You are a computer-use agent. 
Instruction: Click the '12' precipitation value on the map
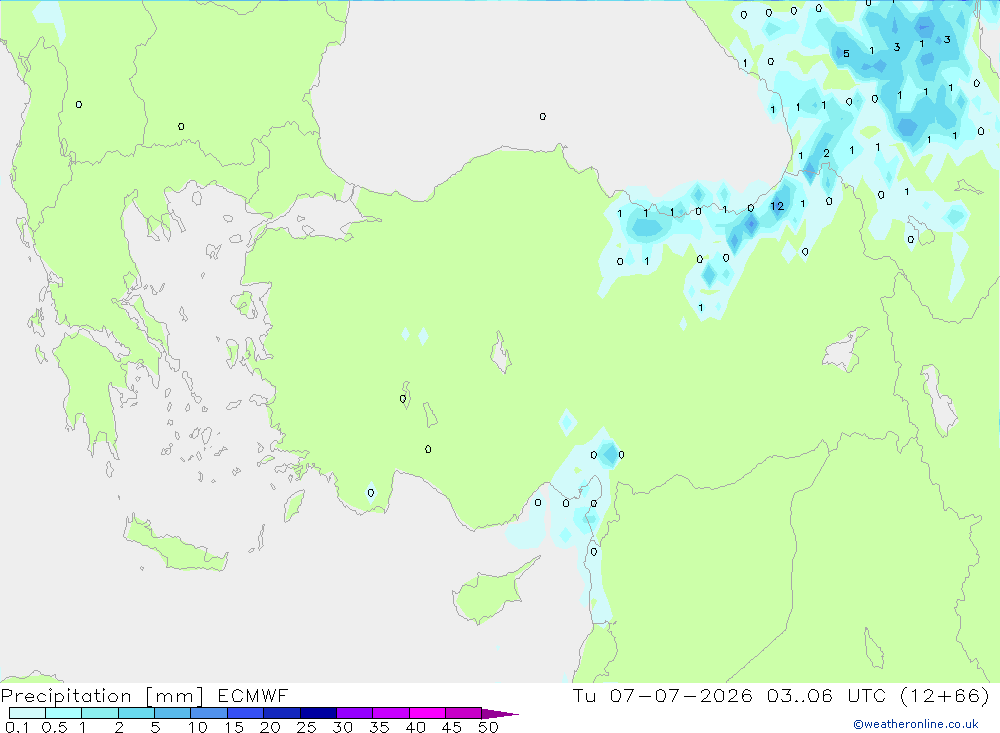click(777, 206)
